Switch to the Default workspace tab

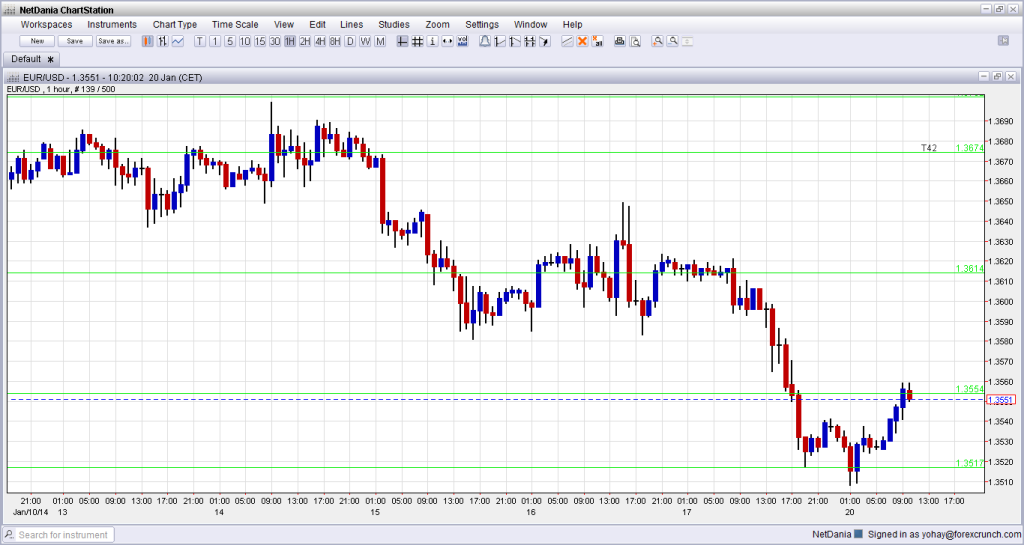click(32, 59)
